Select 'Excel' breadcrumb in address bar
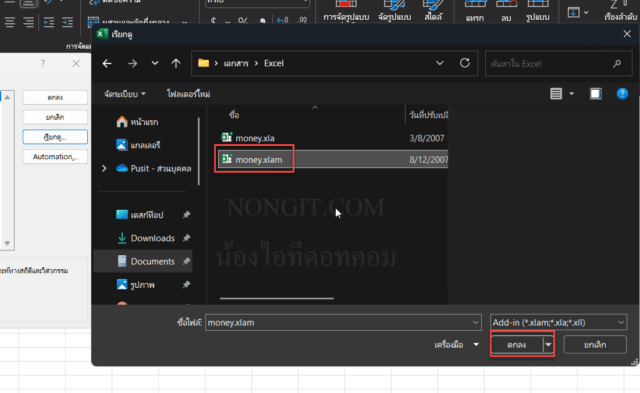Screen dimensions: 640x393 click(x=273, y=63)
